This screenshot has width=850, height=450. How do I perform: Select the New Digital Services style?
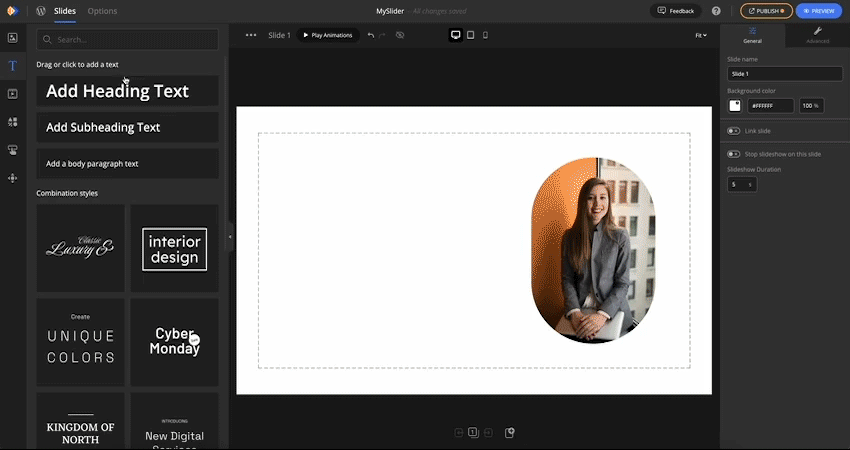(175, 421)
